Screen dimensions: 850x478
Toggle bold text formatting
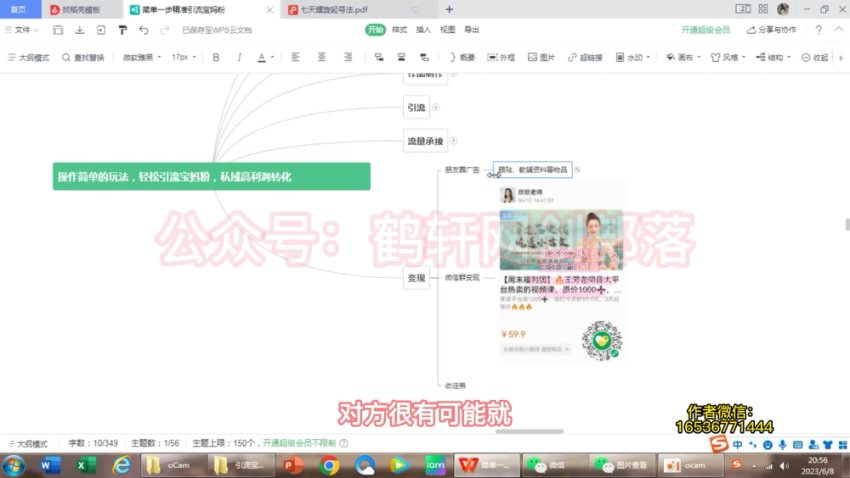tap(215, 58)
